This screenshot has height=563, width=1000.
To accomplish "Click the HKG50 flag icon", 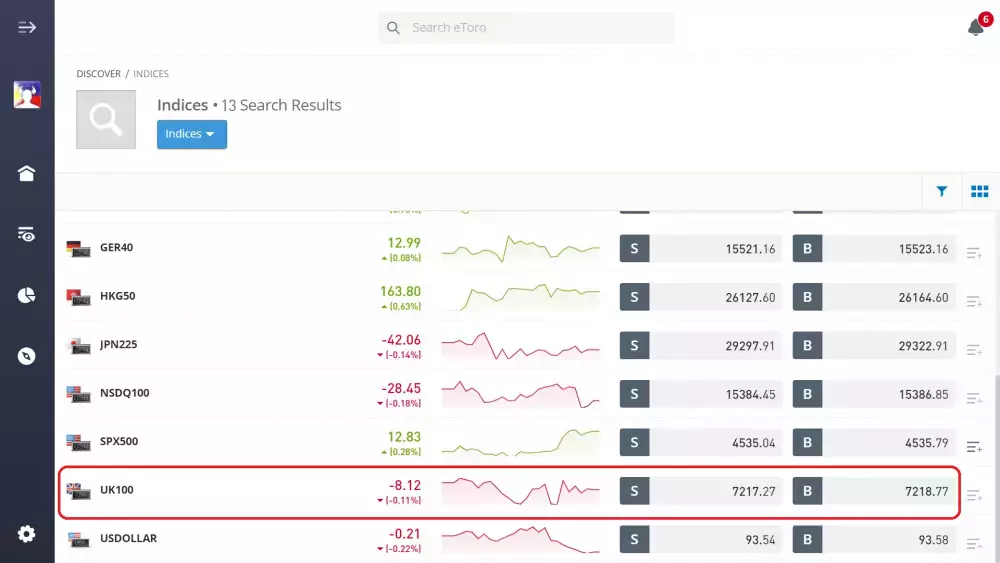I will click(x=78, y=297).
